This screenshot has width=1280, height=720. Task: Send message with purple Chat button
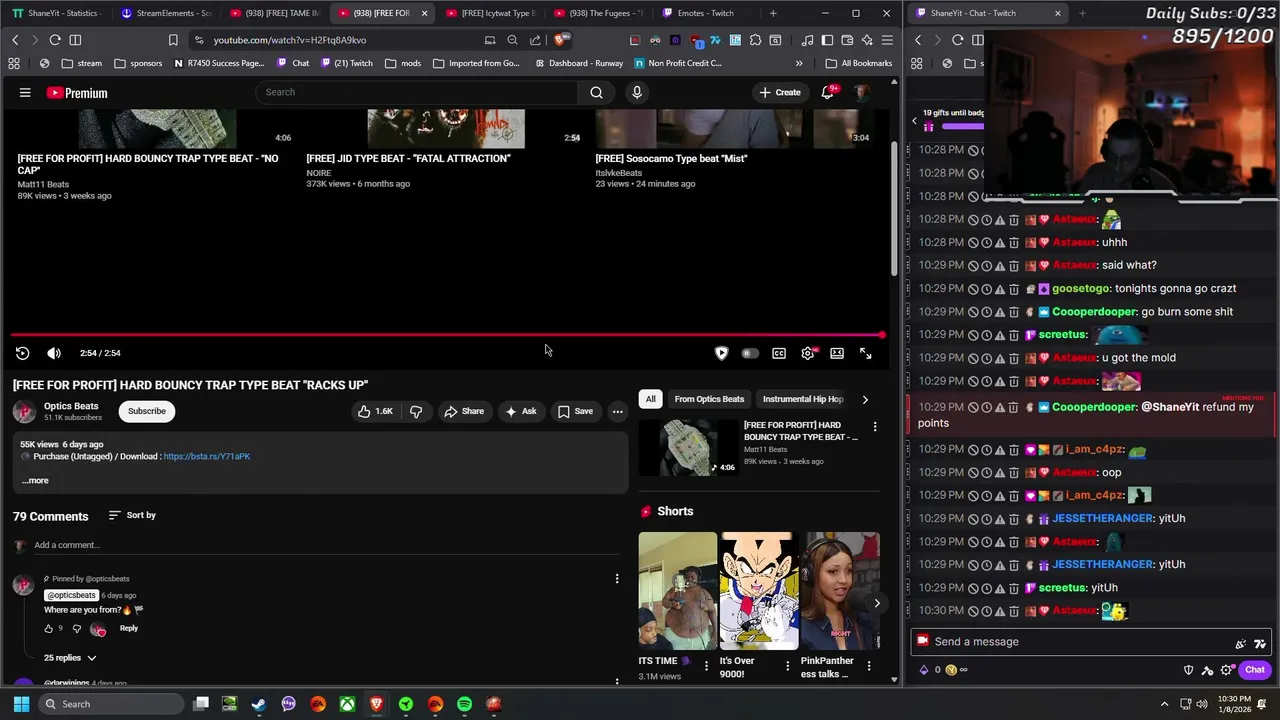[1255, 670]
